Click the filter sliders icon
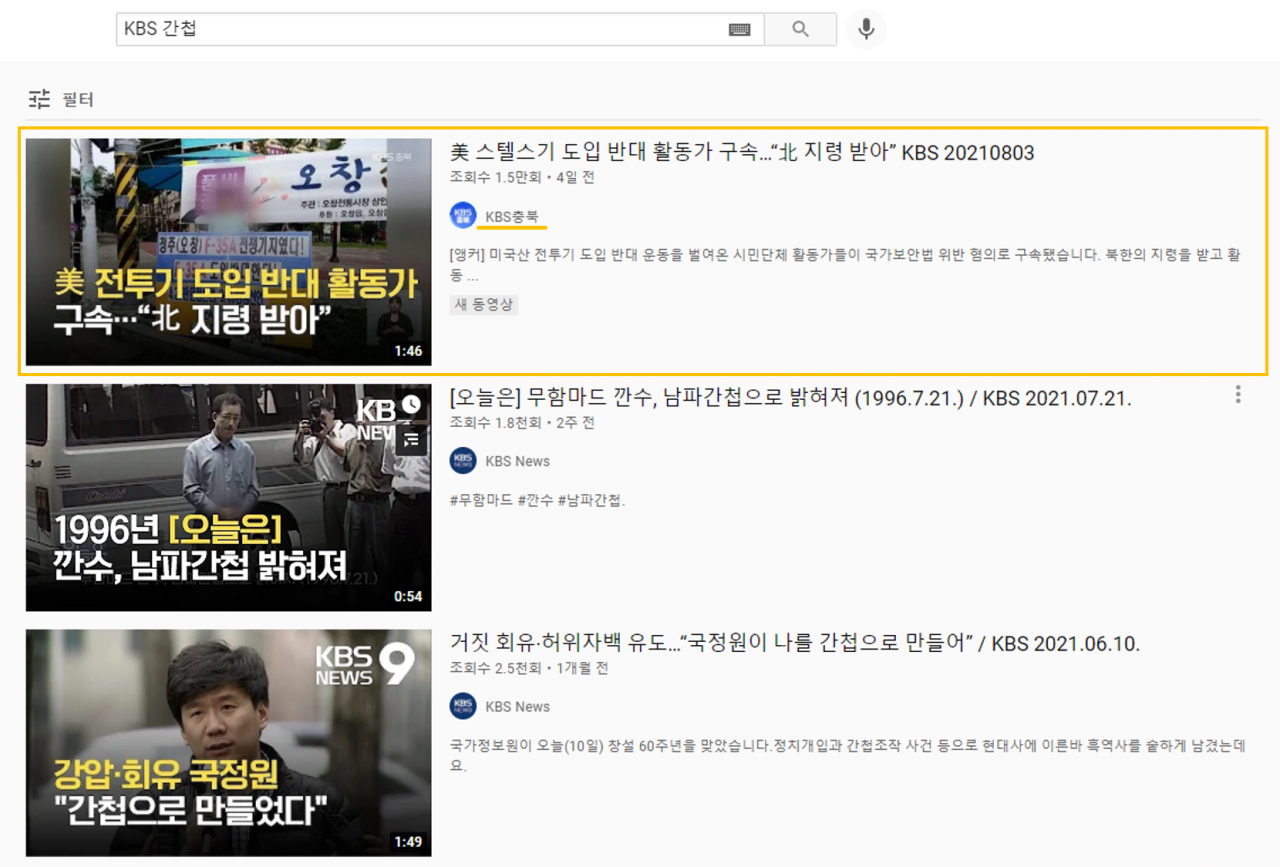 click(x=39, y=100)
